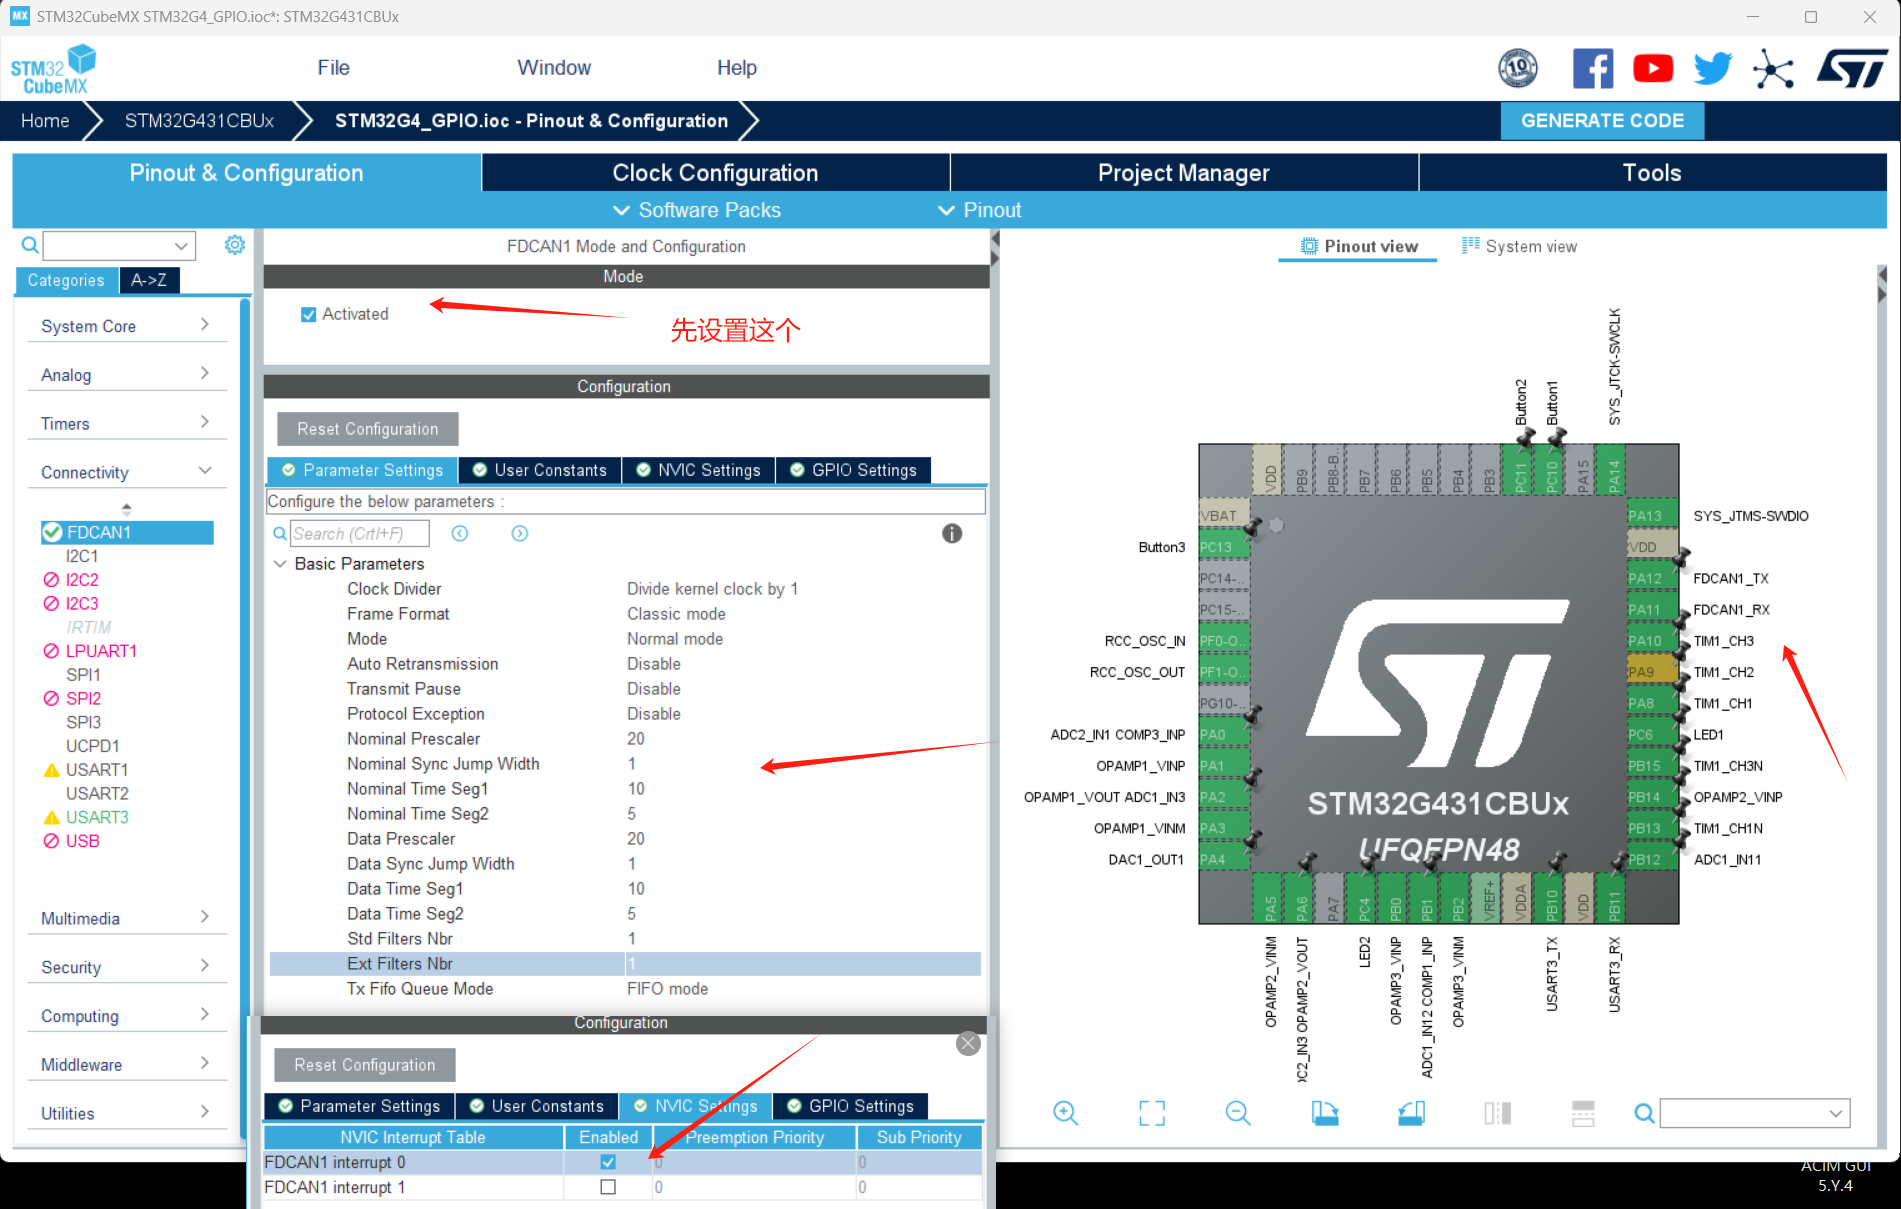1901x1209 pixels.
Task: Switch to Project Manager tab
Action: (x=1183, y=173)
